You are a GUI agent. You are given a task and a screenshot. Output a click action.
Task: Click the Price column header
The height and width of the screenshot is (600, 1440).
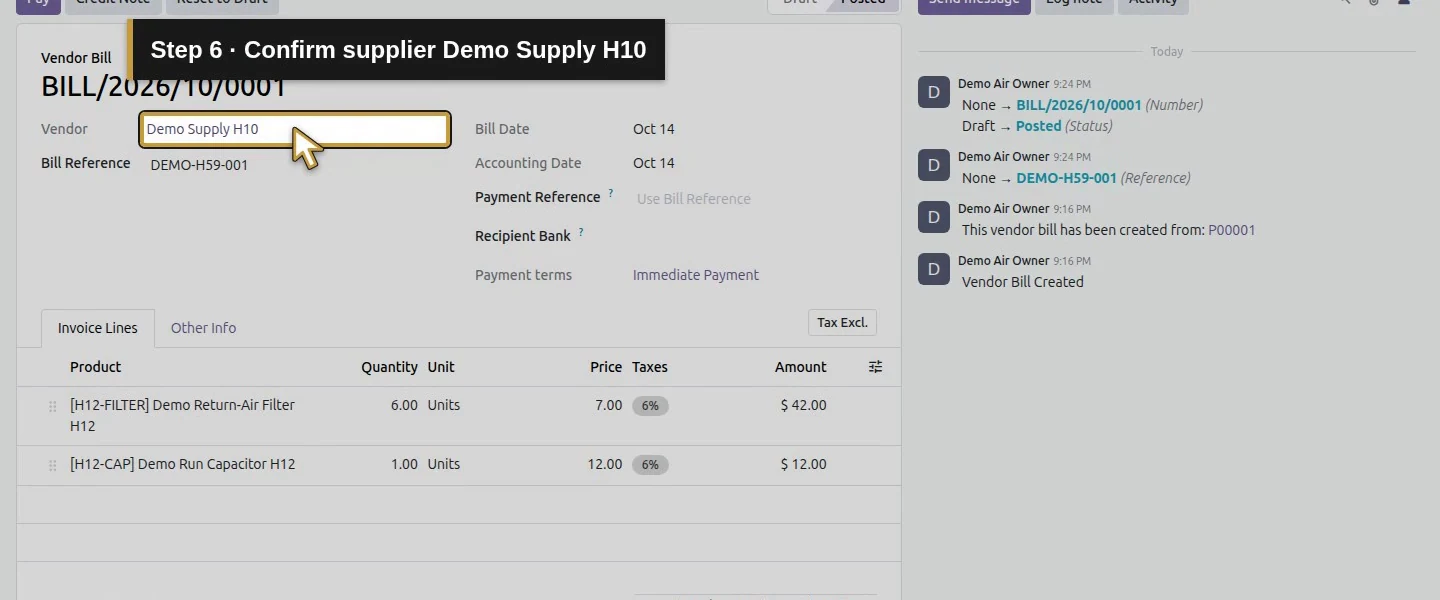click(606, 367)
